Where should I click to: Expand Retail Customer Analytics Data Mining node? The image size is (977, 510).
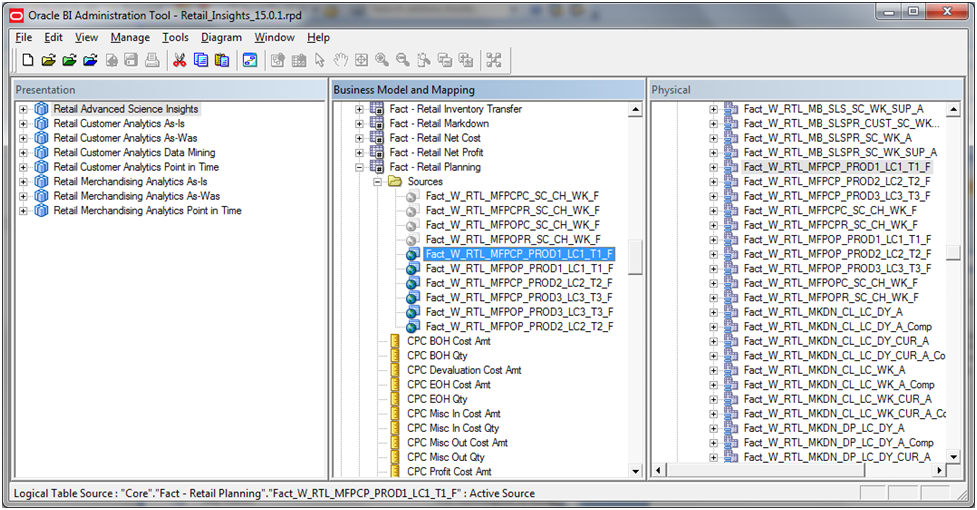(x=23, y=153)
